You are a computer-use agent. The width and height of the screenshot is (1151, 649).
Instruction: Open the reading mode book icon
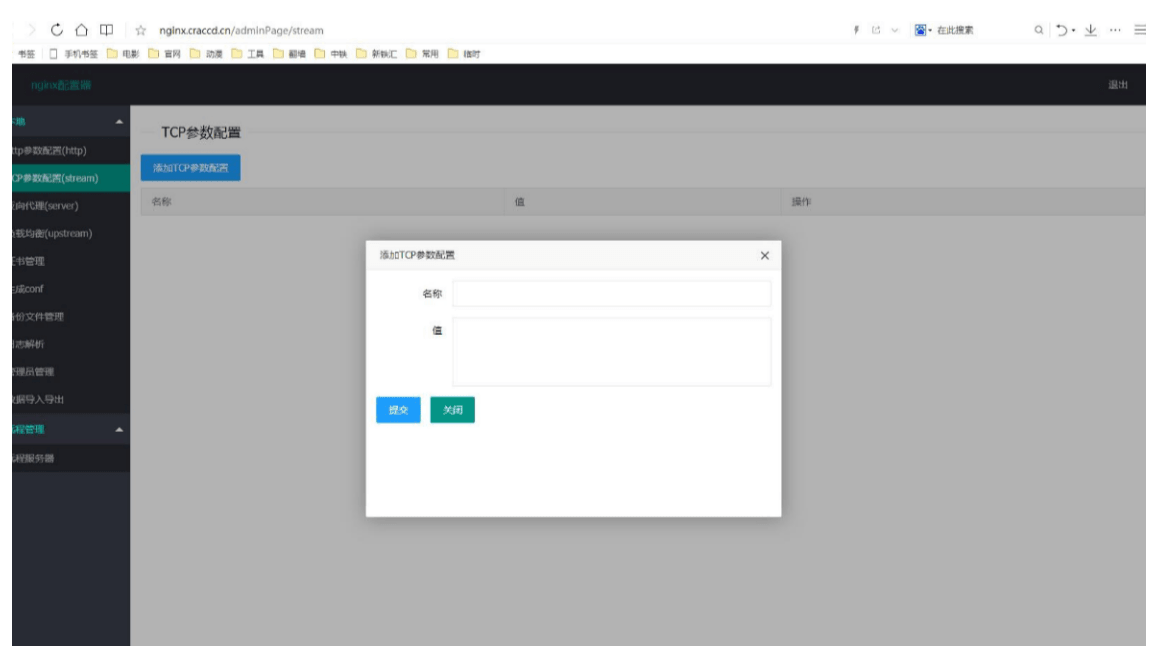click(x=106, y=30)
